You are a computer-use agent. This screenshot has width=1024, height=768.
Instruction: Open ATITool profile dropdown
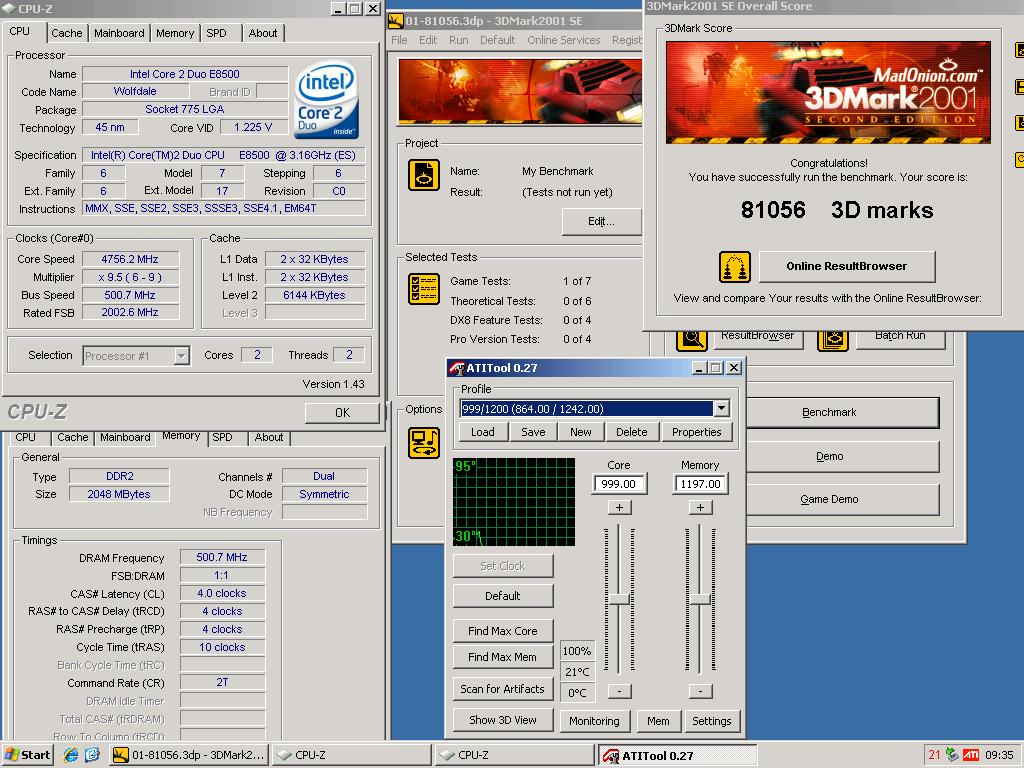click(x=721, y=409)
